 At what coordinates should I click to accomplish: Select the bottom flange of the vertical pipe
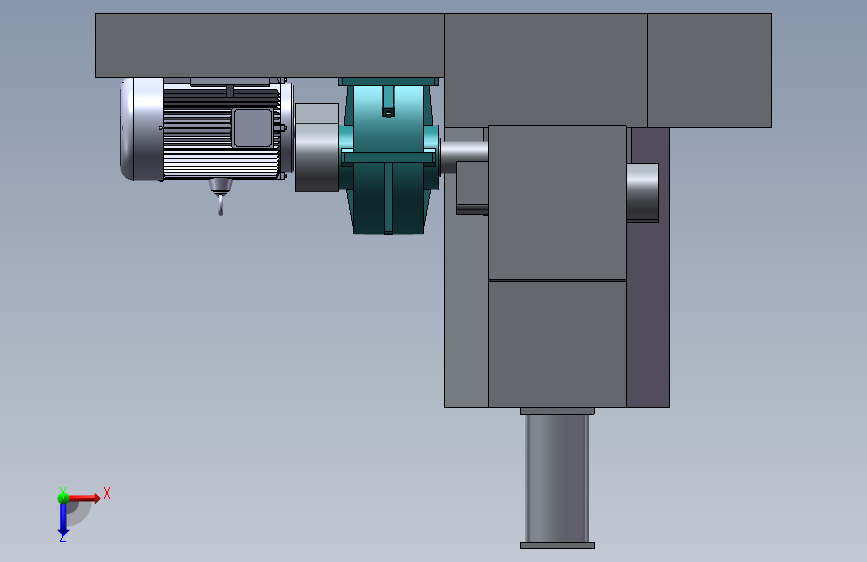[557, 546]
